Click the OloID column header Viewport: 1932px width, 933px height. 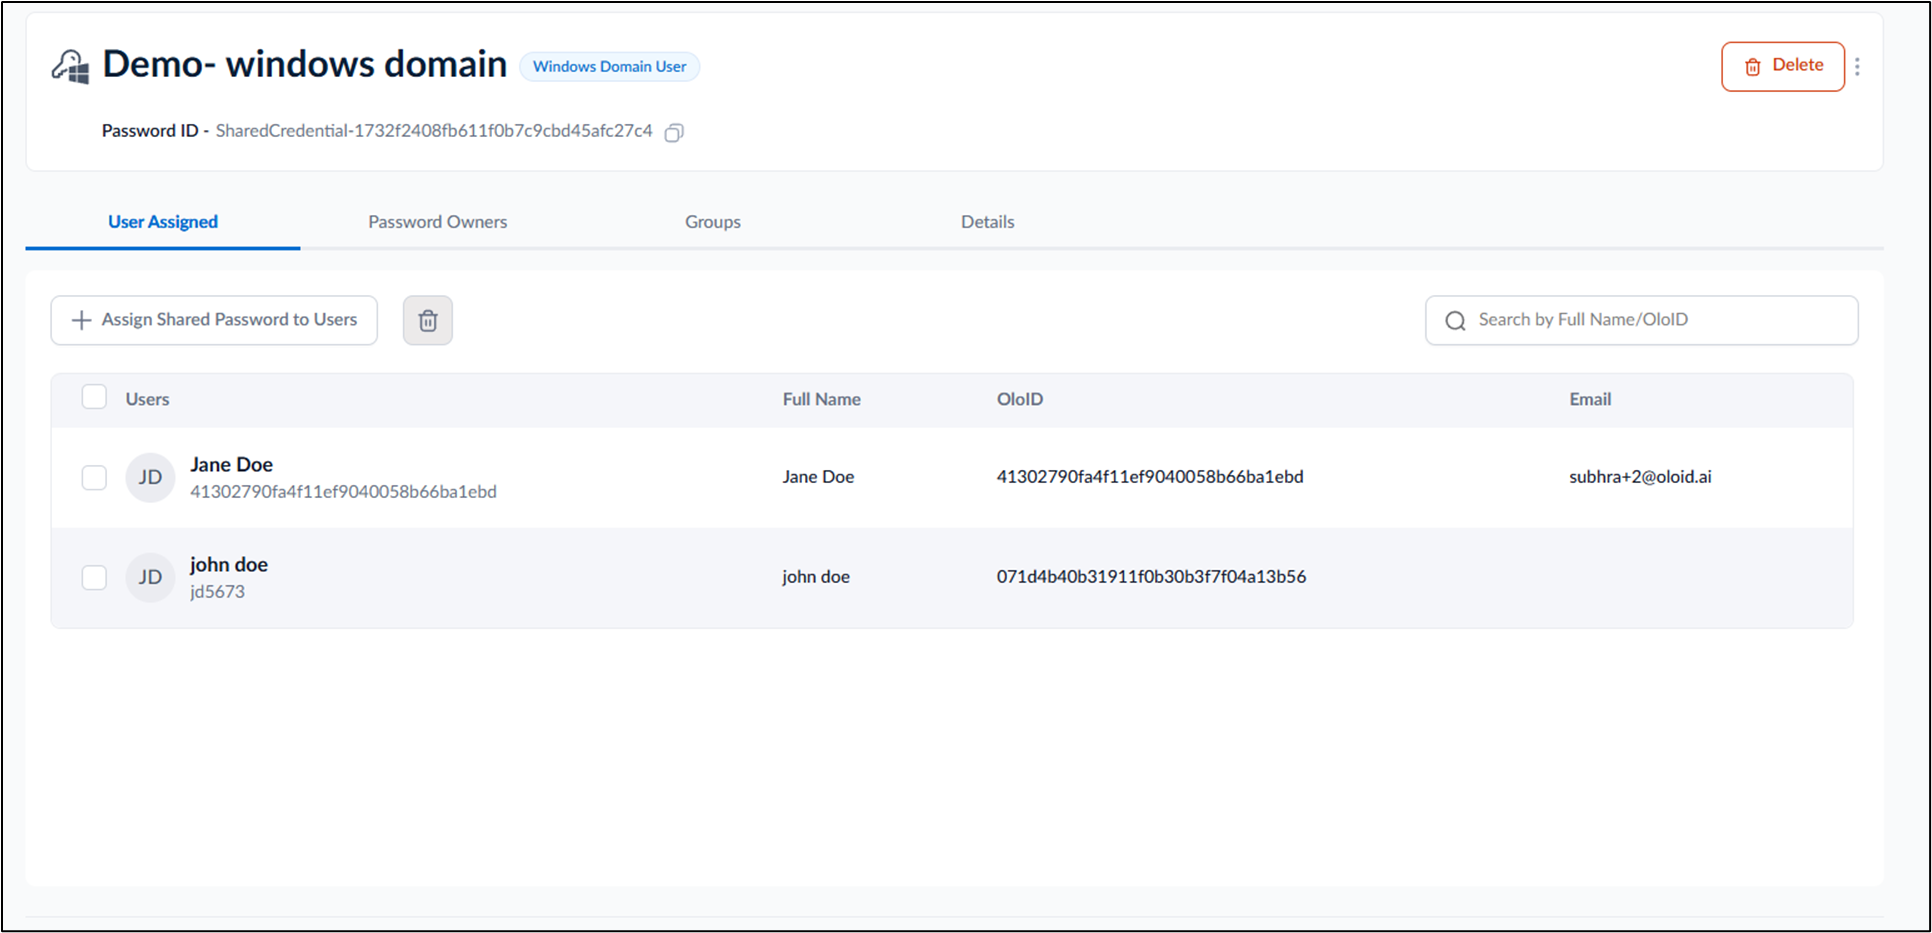click(1020, 399)
